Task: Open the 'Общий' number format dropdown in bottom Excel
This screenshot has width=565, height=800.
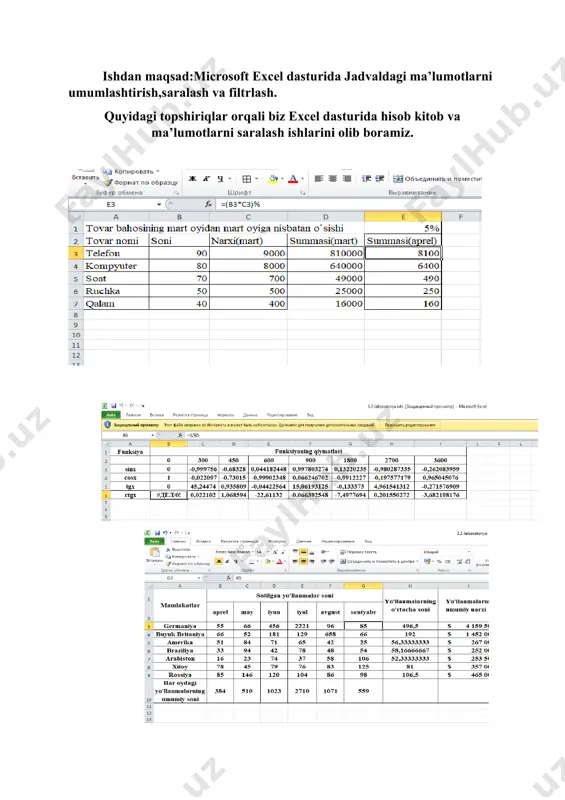Action: (469, 552)
